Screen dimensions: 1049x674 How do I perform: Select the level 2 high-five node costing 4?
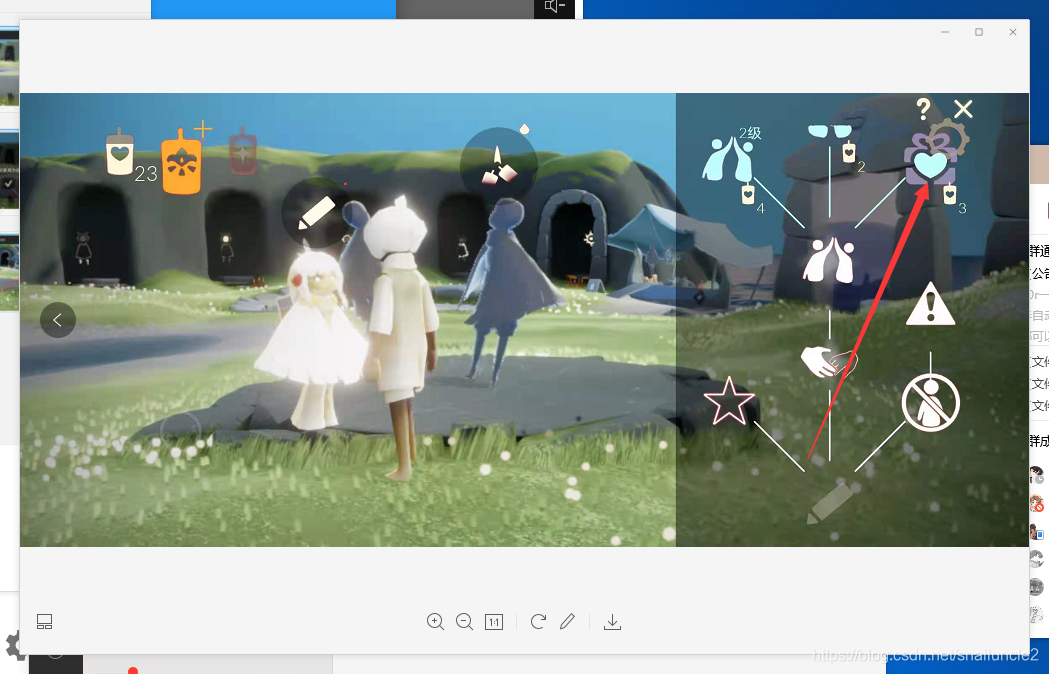[x=727, y=159]
